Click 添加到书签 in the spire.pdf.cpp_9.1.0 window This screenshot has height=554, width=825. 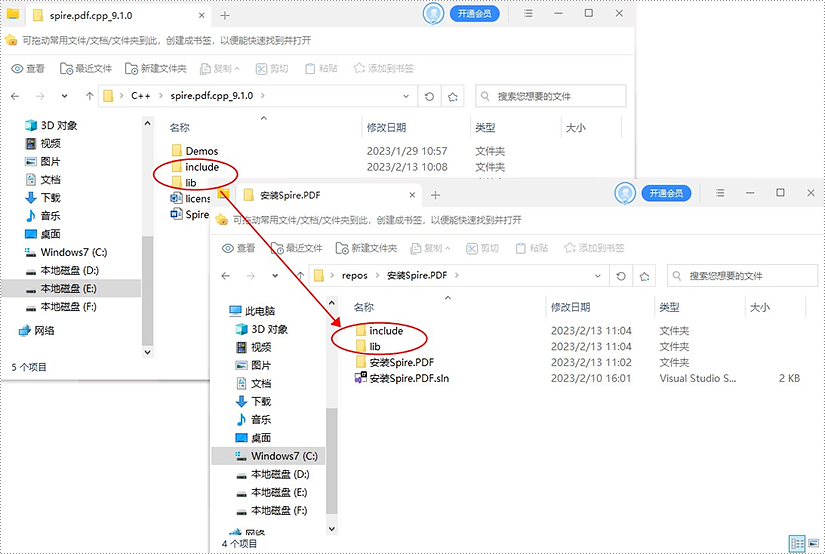click(x=384, y=68)
